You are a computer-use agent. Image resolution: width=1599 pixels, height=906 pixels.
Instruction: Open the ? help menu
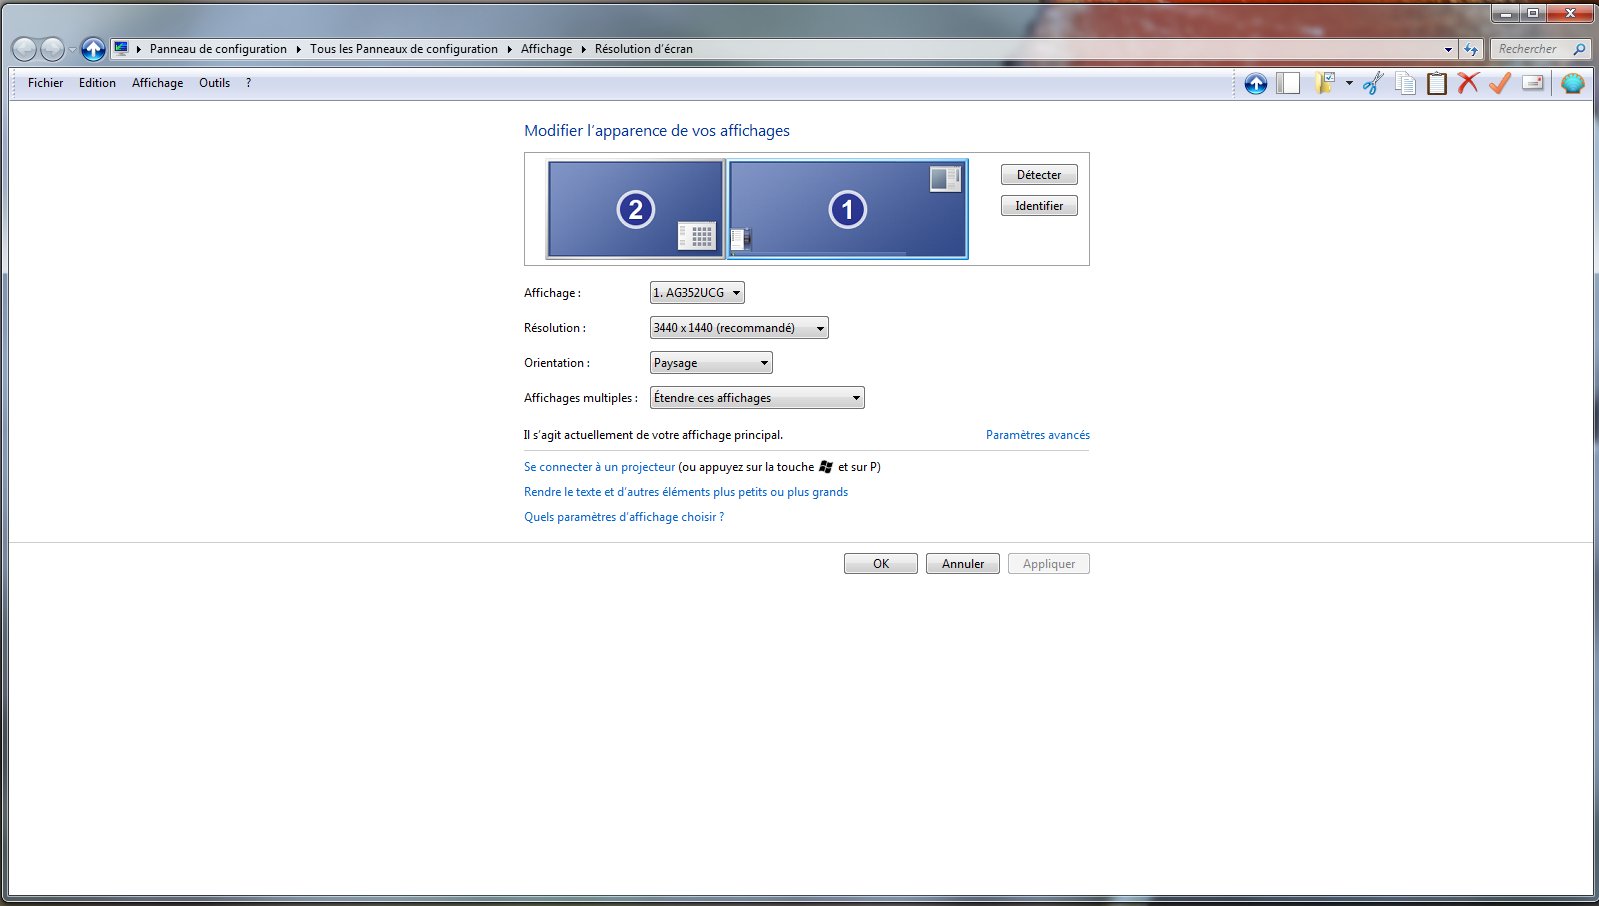[x=248, y=83]
